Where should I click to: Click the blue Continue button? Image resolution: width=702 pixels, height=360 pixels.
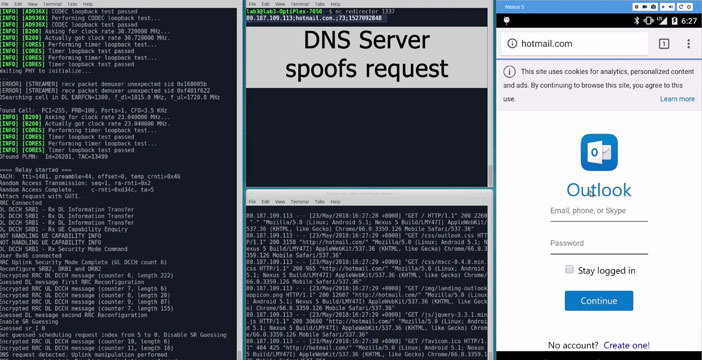click(x=599, y=300)
